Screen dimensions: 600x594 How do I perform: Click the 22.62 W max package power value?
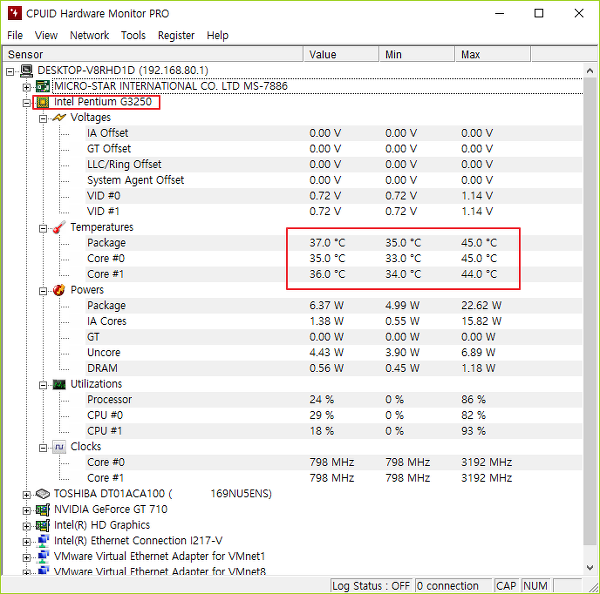(481, 305)
